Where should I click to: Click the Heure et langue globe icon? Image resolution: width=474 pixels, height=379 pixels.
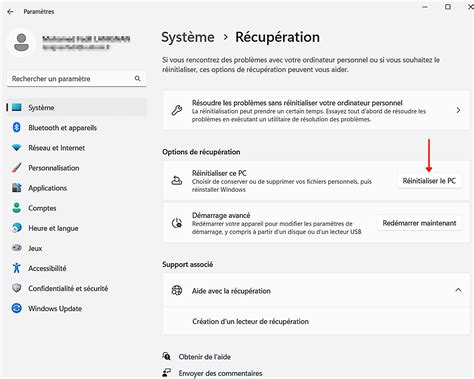[17, 228]
